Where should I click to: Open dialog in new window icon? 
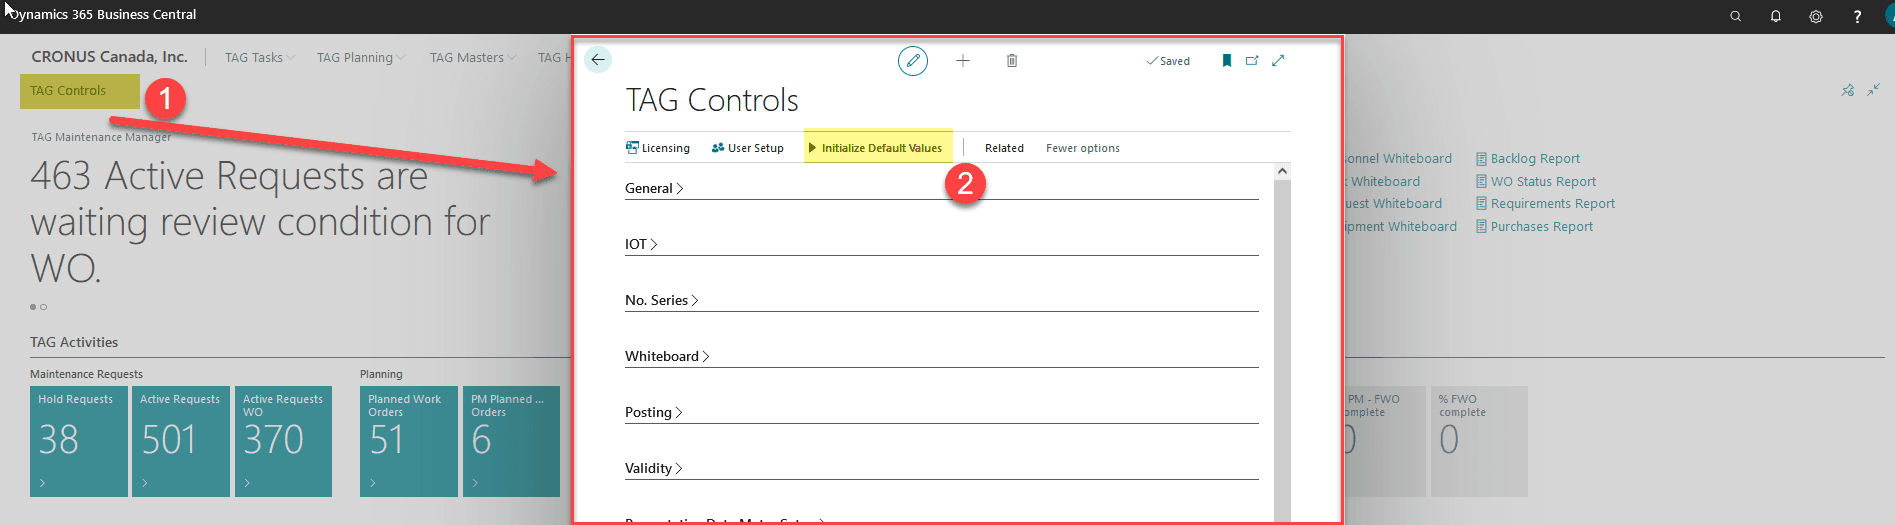click(1252, 61)
